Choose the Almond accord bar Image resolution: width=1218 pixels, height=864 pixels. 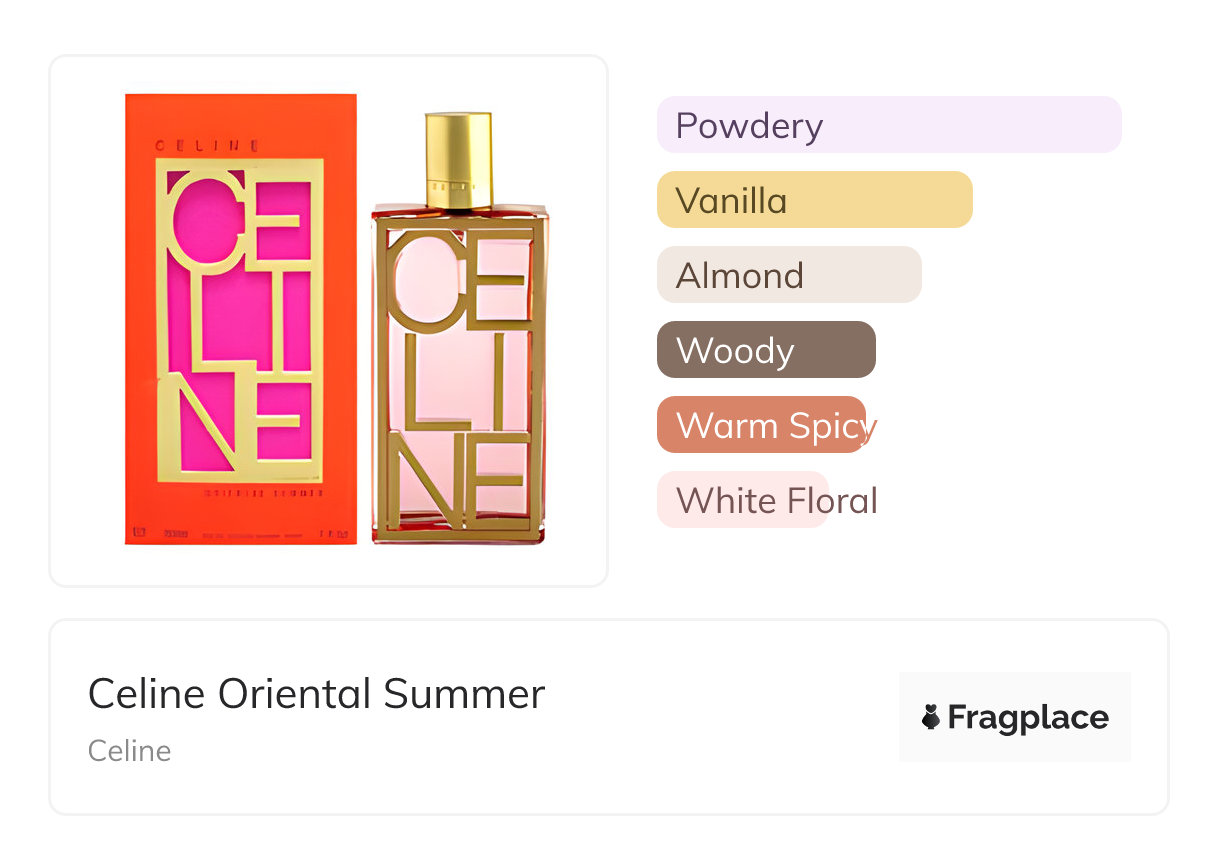point(788,275)
